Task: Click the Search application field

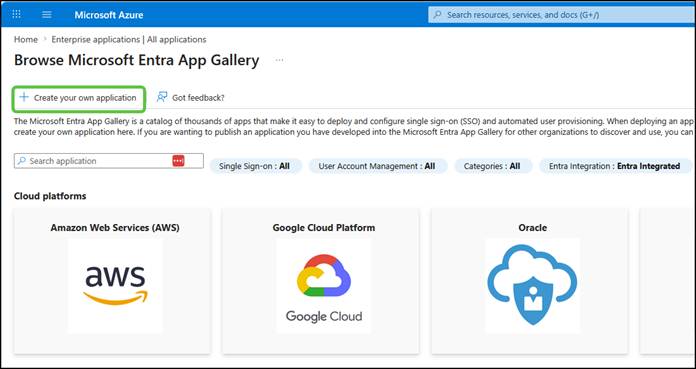Action: 109,161
